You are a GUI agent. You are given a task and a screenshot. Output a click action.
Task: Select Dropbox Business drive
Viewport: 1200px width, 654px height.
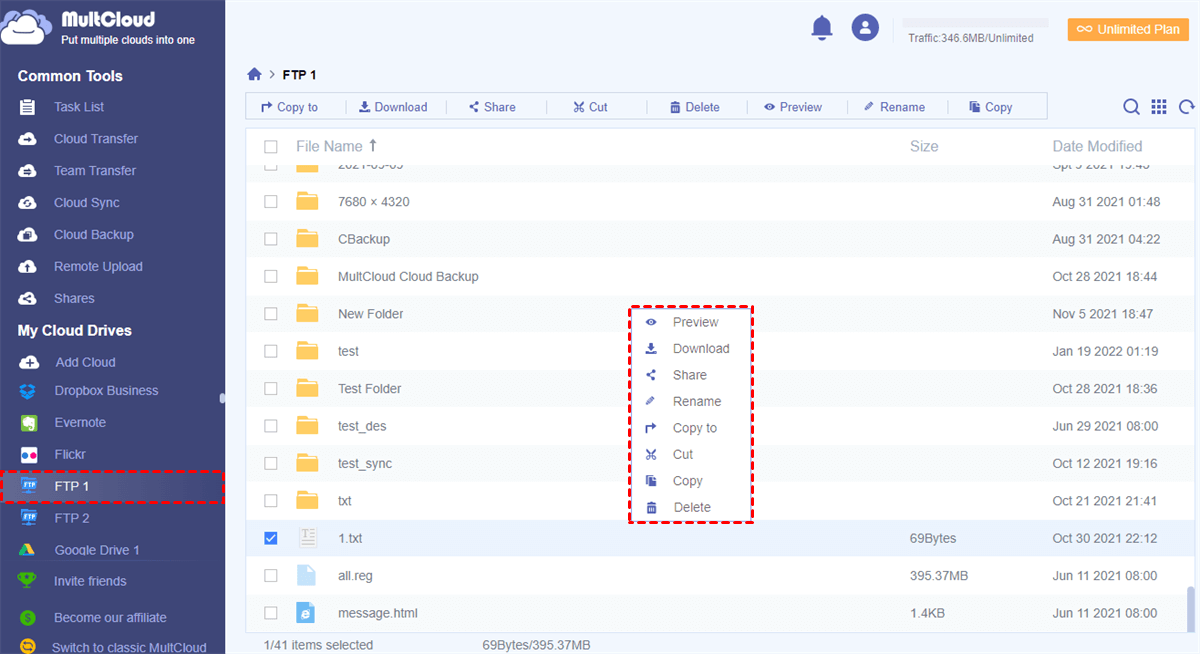(106, 391)
